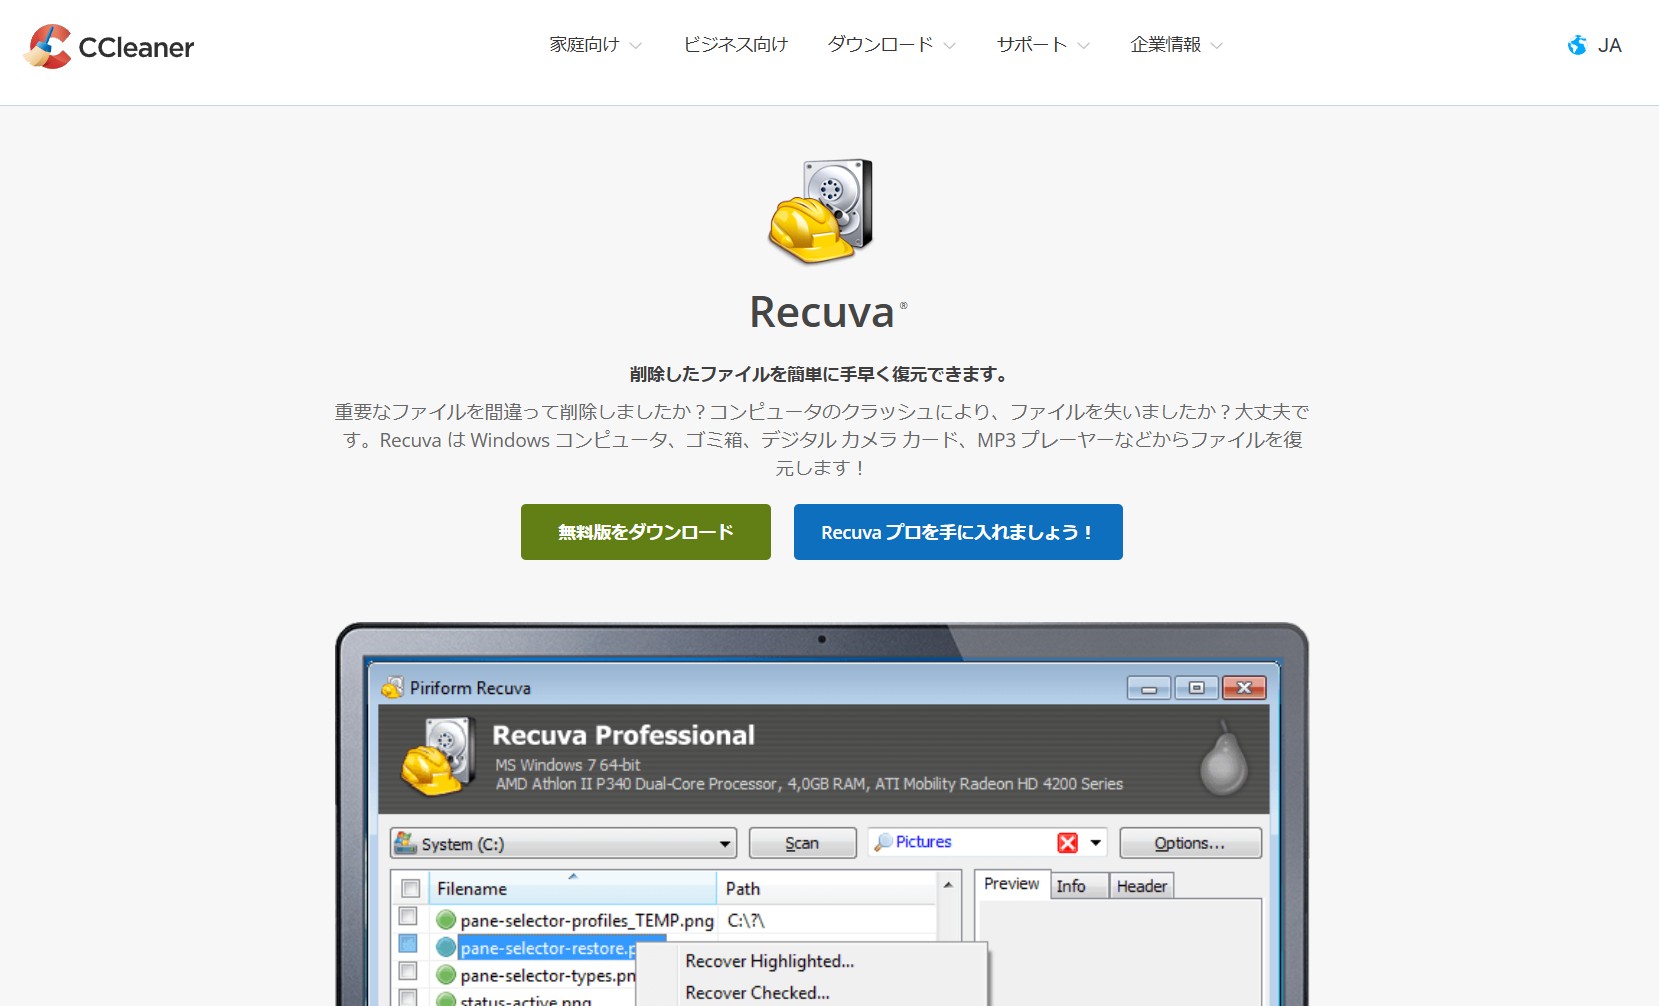Open the ビジネス向け link

tap(735, 45)
